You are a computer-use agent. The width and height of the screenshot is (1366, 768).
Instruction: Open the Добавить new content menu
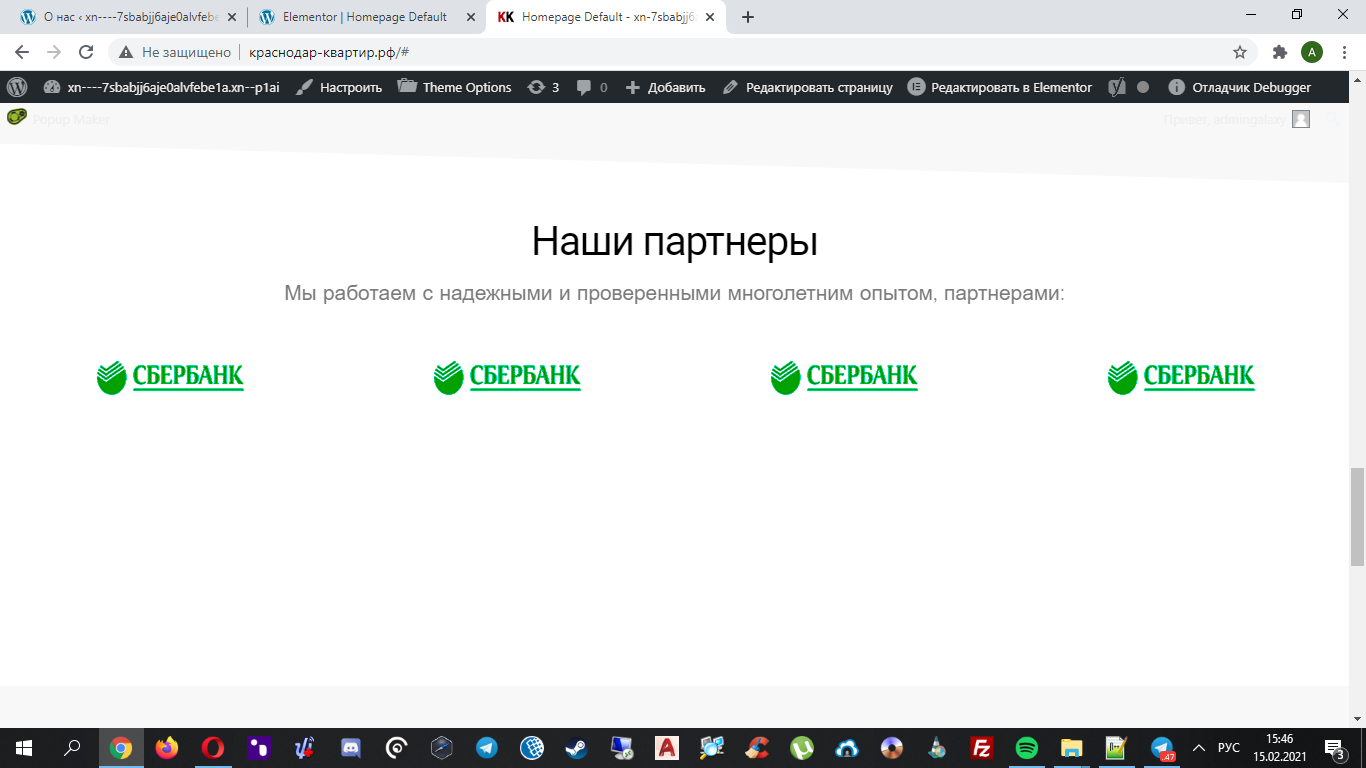665,87
